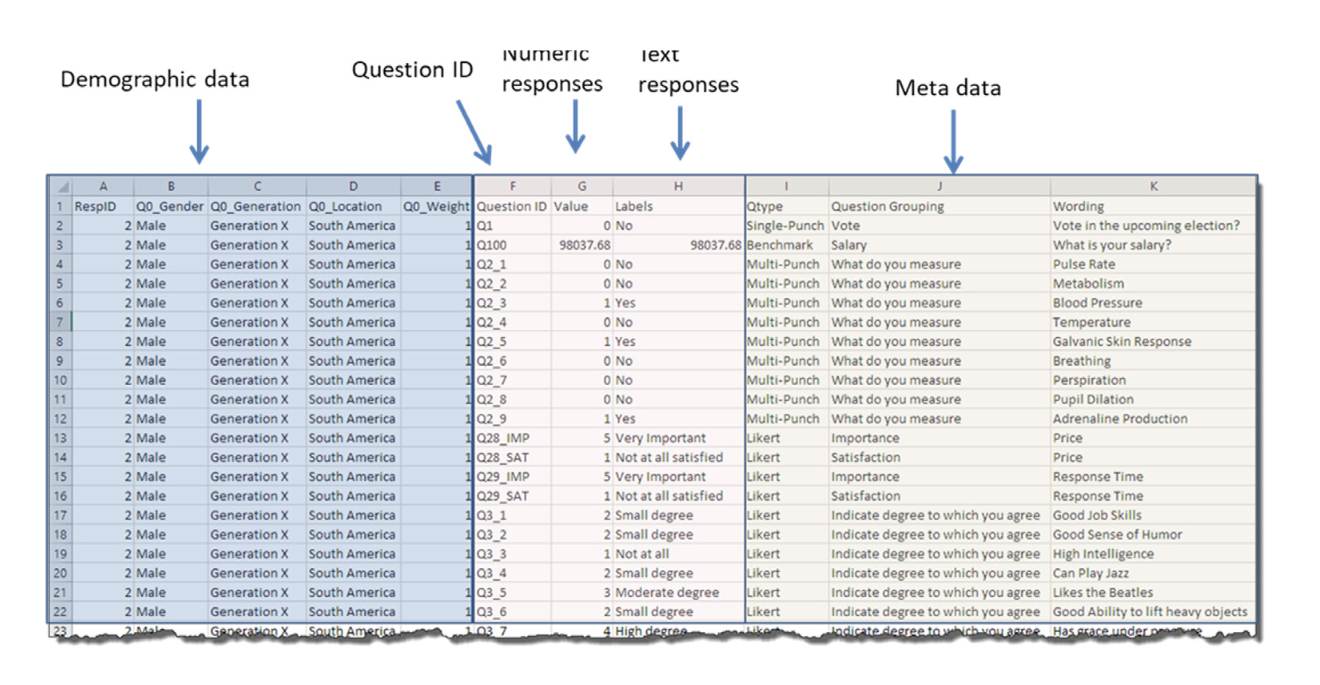The height and width of the screenshot is (685, 1320).
Task: Click the Metabolism wording cell
Action: tap(1153, 283)
